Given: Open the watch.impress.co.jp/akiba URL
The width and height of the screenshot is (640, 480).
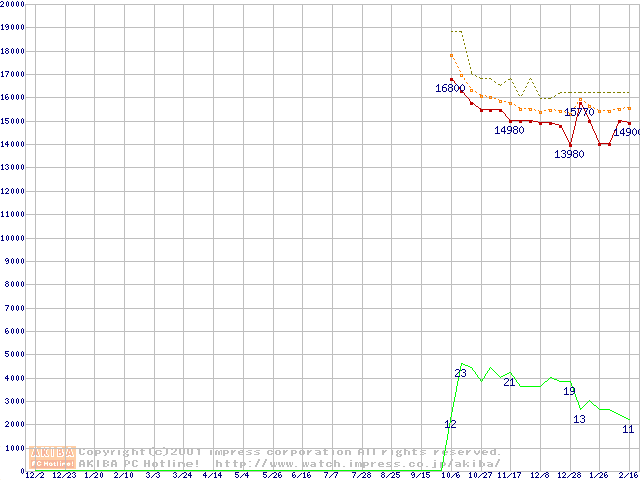Looking at the screenshot, I should (x=371, y=463).
